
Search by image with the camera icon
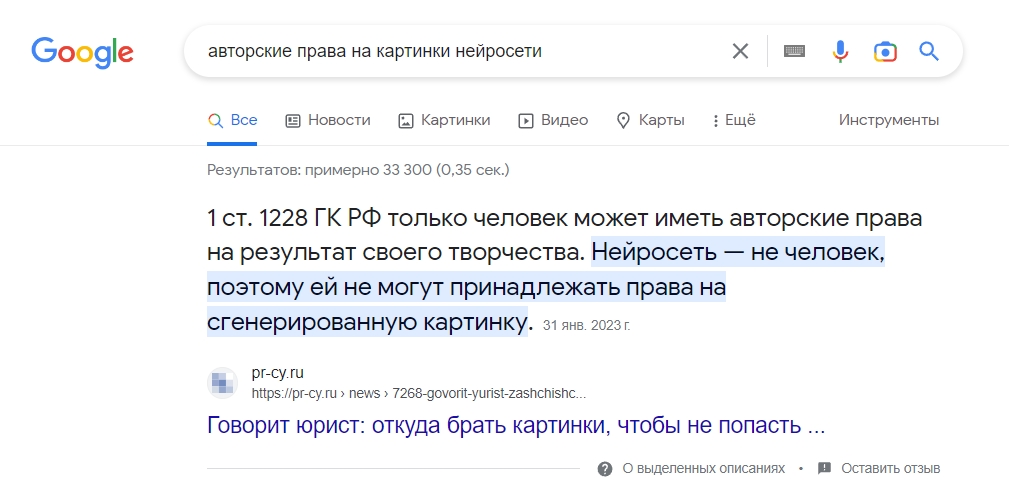(884, 51)
